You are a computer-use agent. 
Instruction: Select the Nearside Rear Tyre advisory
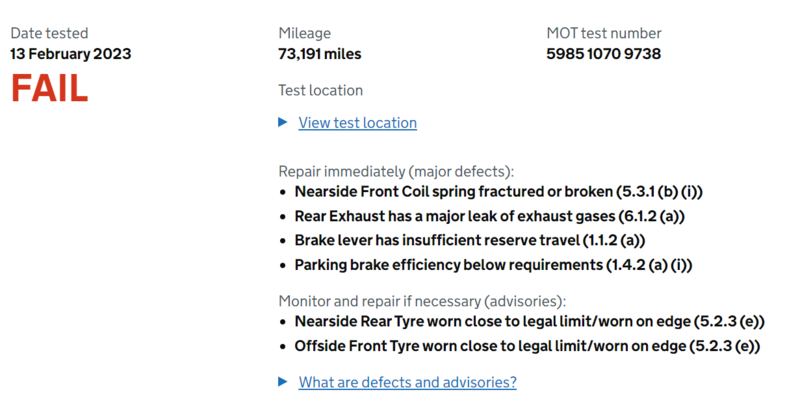(529, 322)
